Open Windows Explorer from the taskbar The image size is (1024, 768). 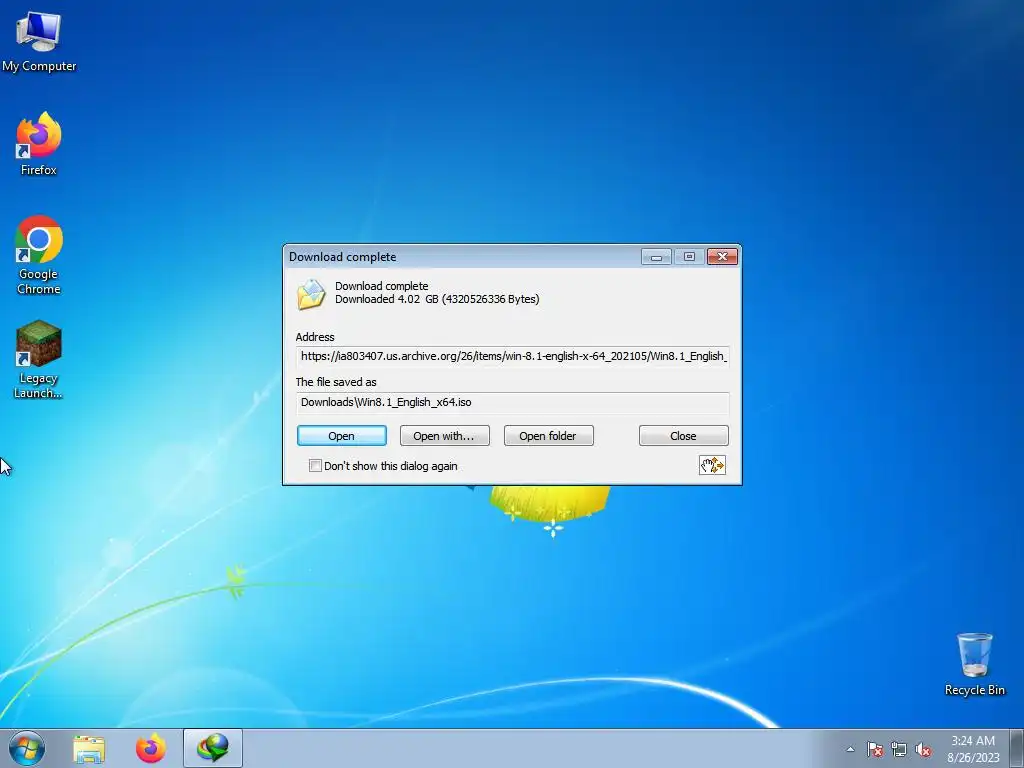(x=89, y=749)
